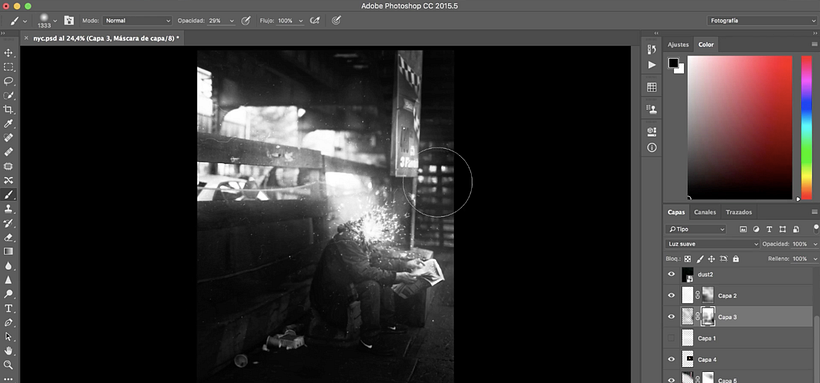Select the nyc.psd document tab

pyautogui.click(x=102, y=38)
